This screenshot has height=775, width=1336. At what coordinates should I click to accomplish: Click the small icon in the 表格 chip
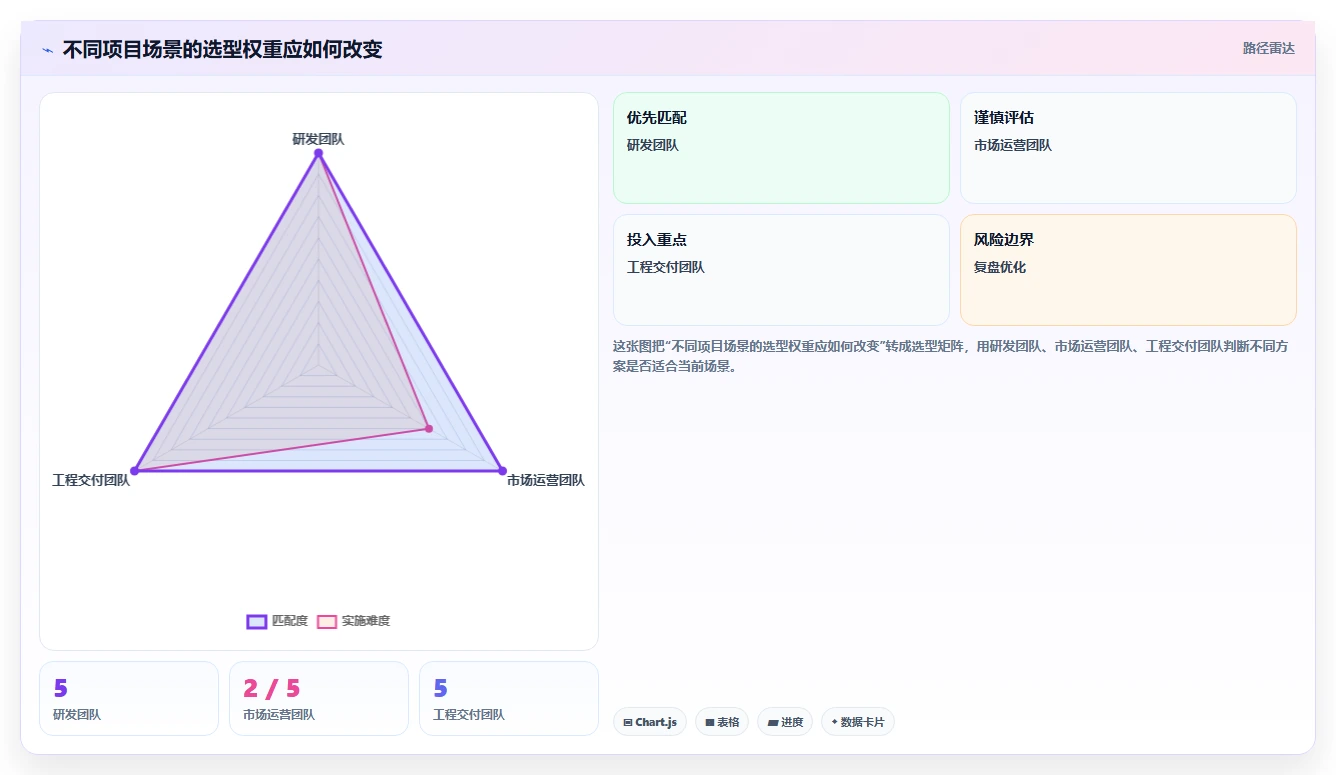[x=710, y=722]
